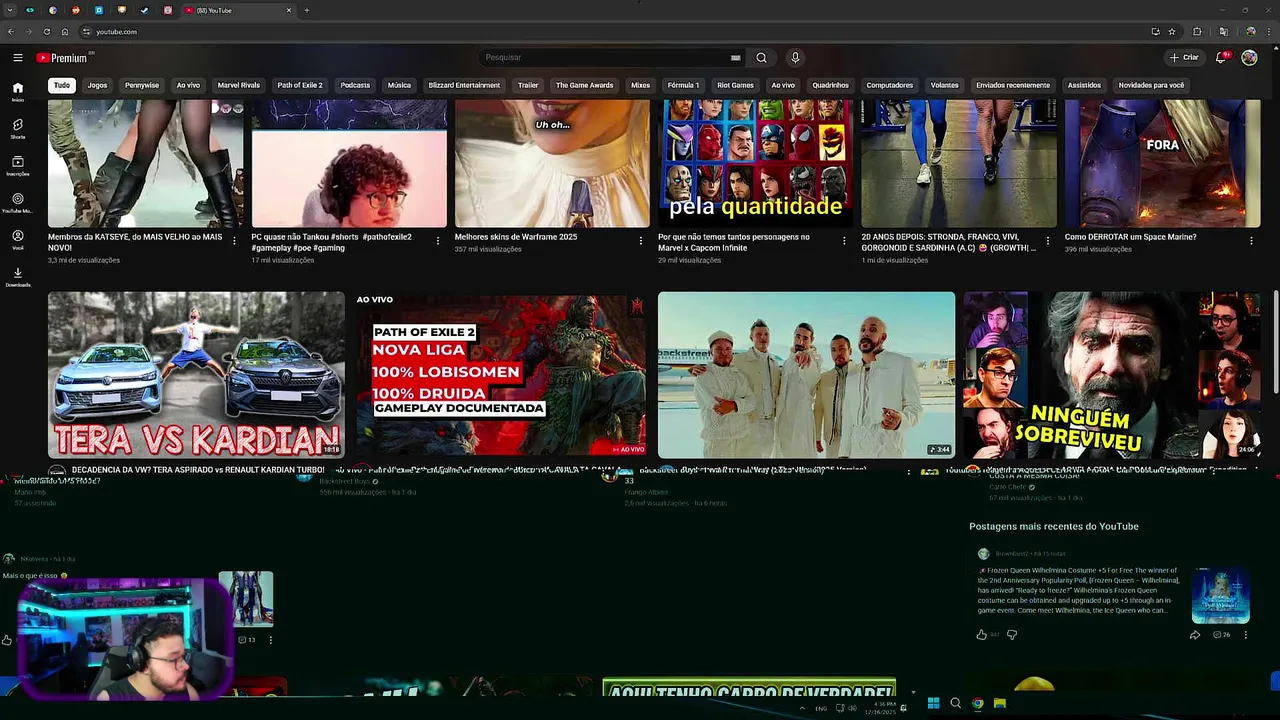Share the Frozen Queen Wilhelmina post
Viewport: 1280px width, 720px height.
(1195, 635)
